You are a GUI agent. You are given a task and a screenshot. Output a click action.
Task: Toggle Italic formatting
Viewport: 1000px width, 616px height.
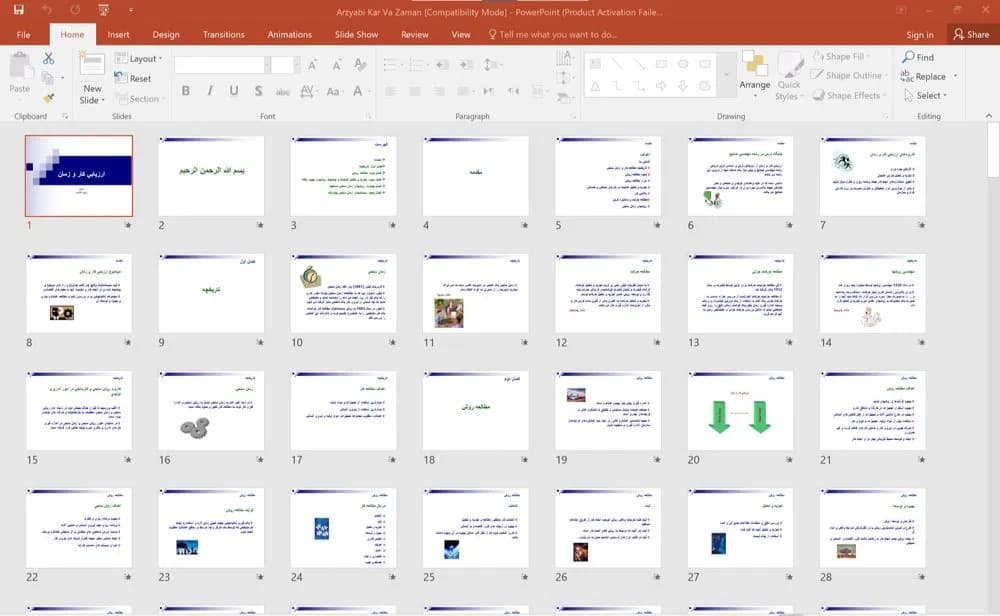209,91
